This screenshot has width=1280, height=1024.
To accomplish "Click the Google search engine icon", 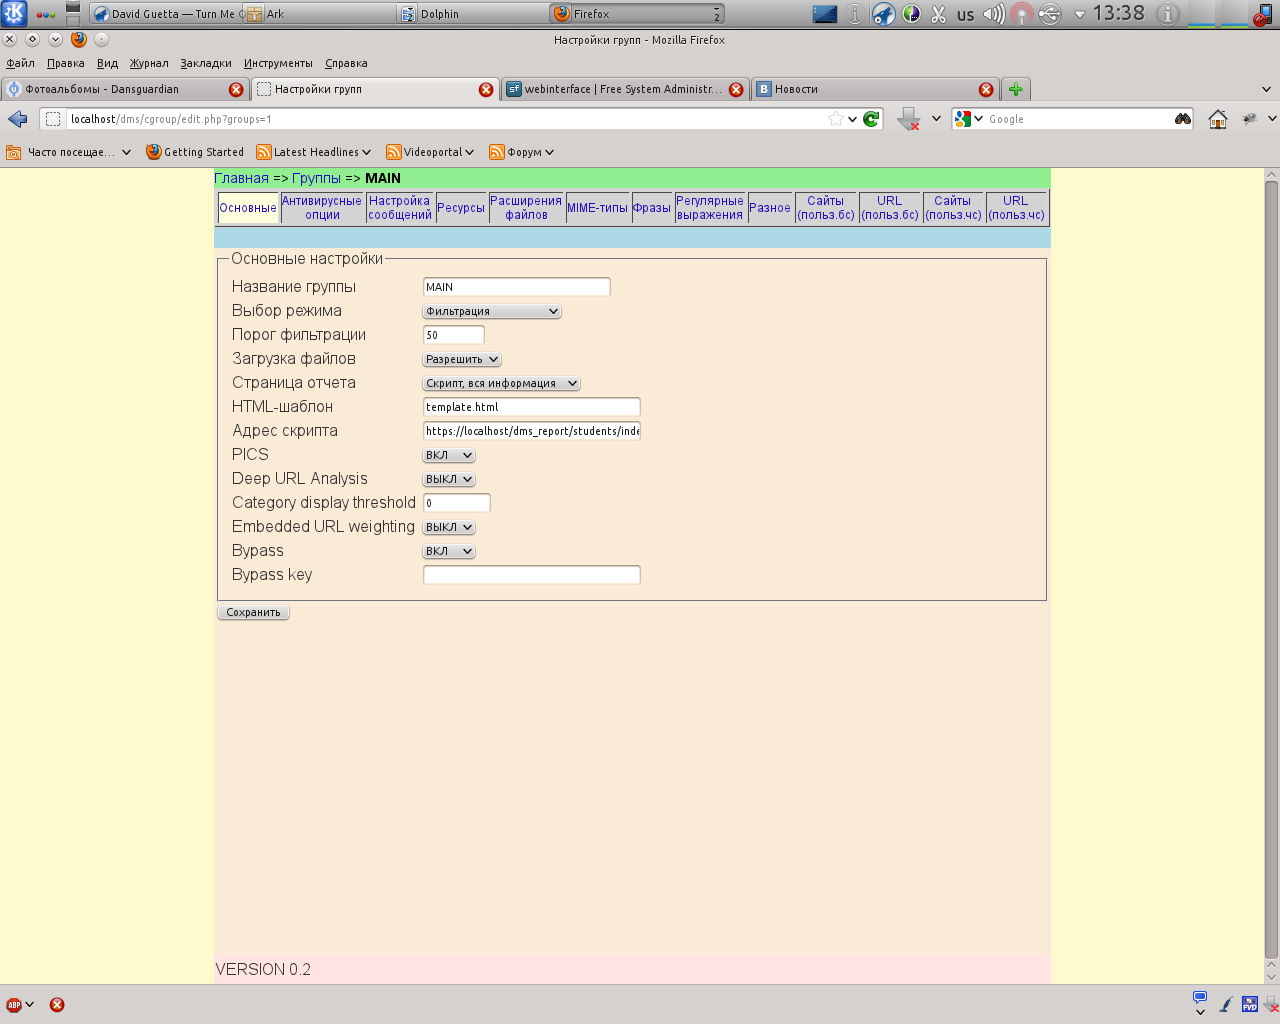I will (x=964, y=118).
